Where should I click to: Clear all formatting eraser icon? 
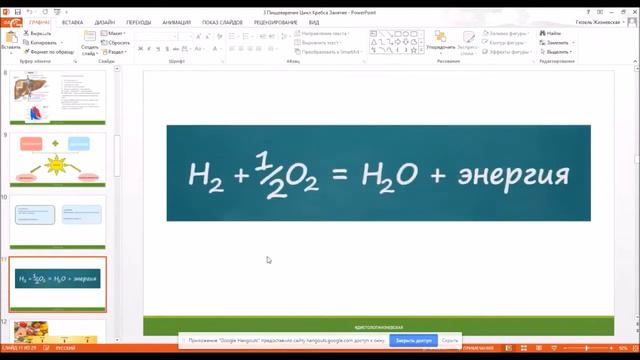click(x=220, y=36)
